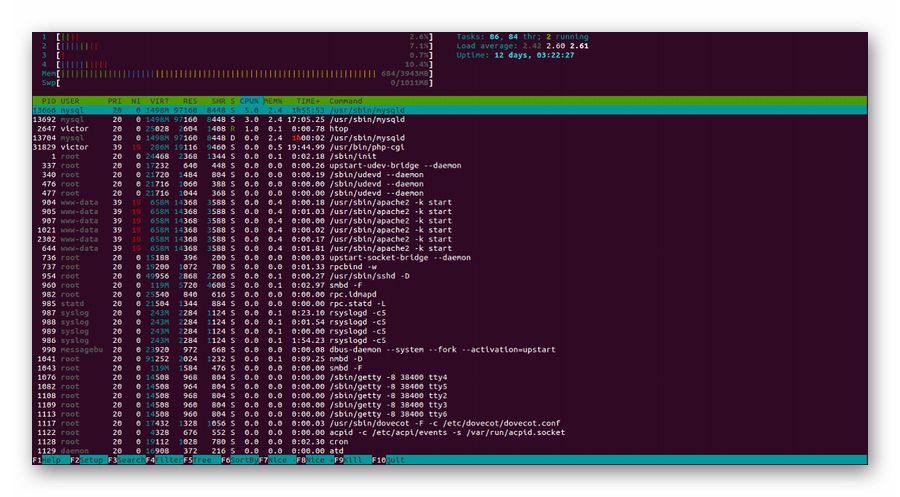Increase niceness with the F8 Nice + label
900x497 pixels.
(x=316, y=460)
